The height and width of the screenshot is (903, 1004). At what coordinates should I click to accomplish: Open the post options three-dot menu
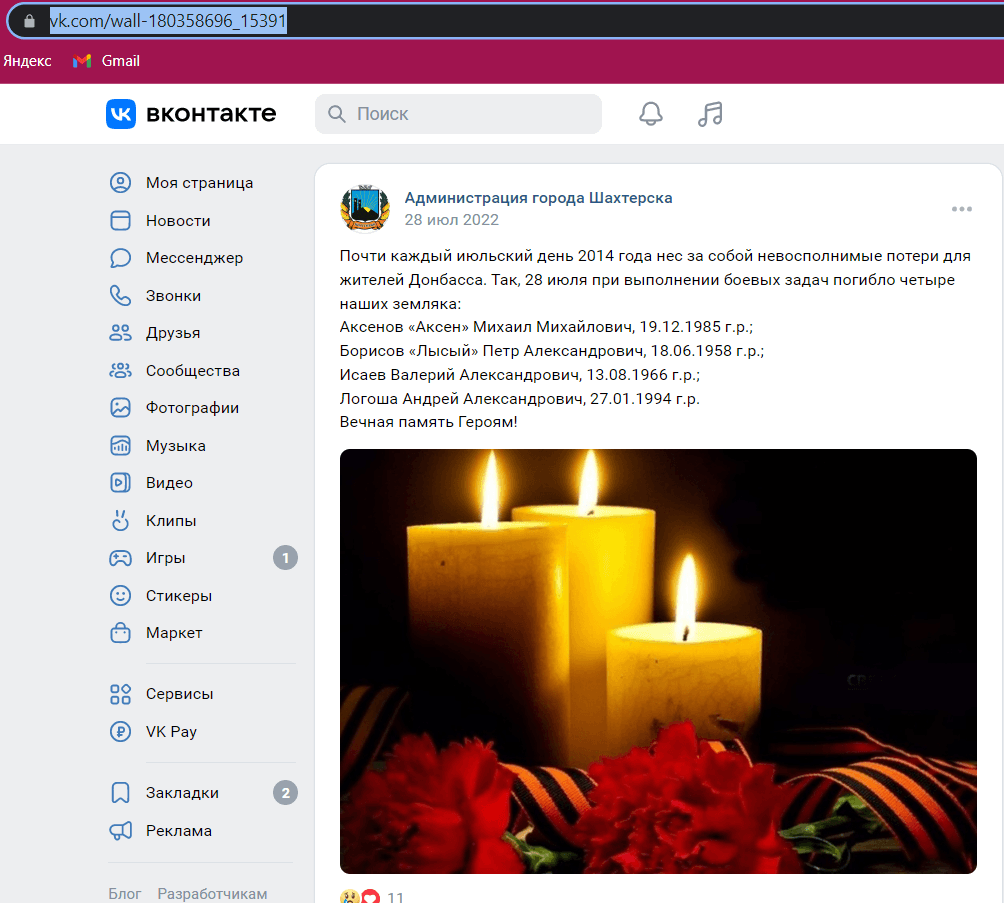pyautogui.click(x=962, y=209)
